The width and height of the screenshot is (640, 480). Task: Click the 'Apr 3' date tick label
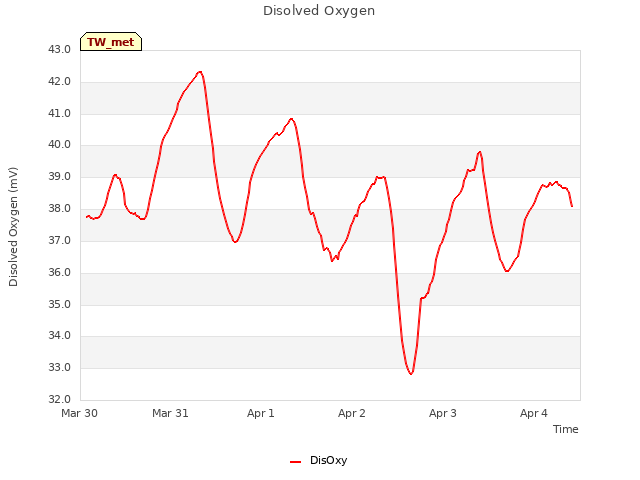click(x=442, y=413)
